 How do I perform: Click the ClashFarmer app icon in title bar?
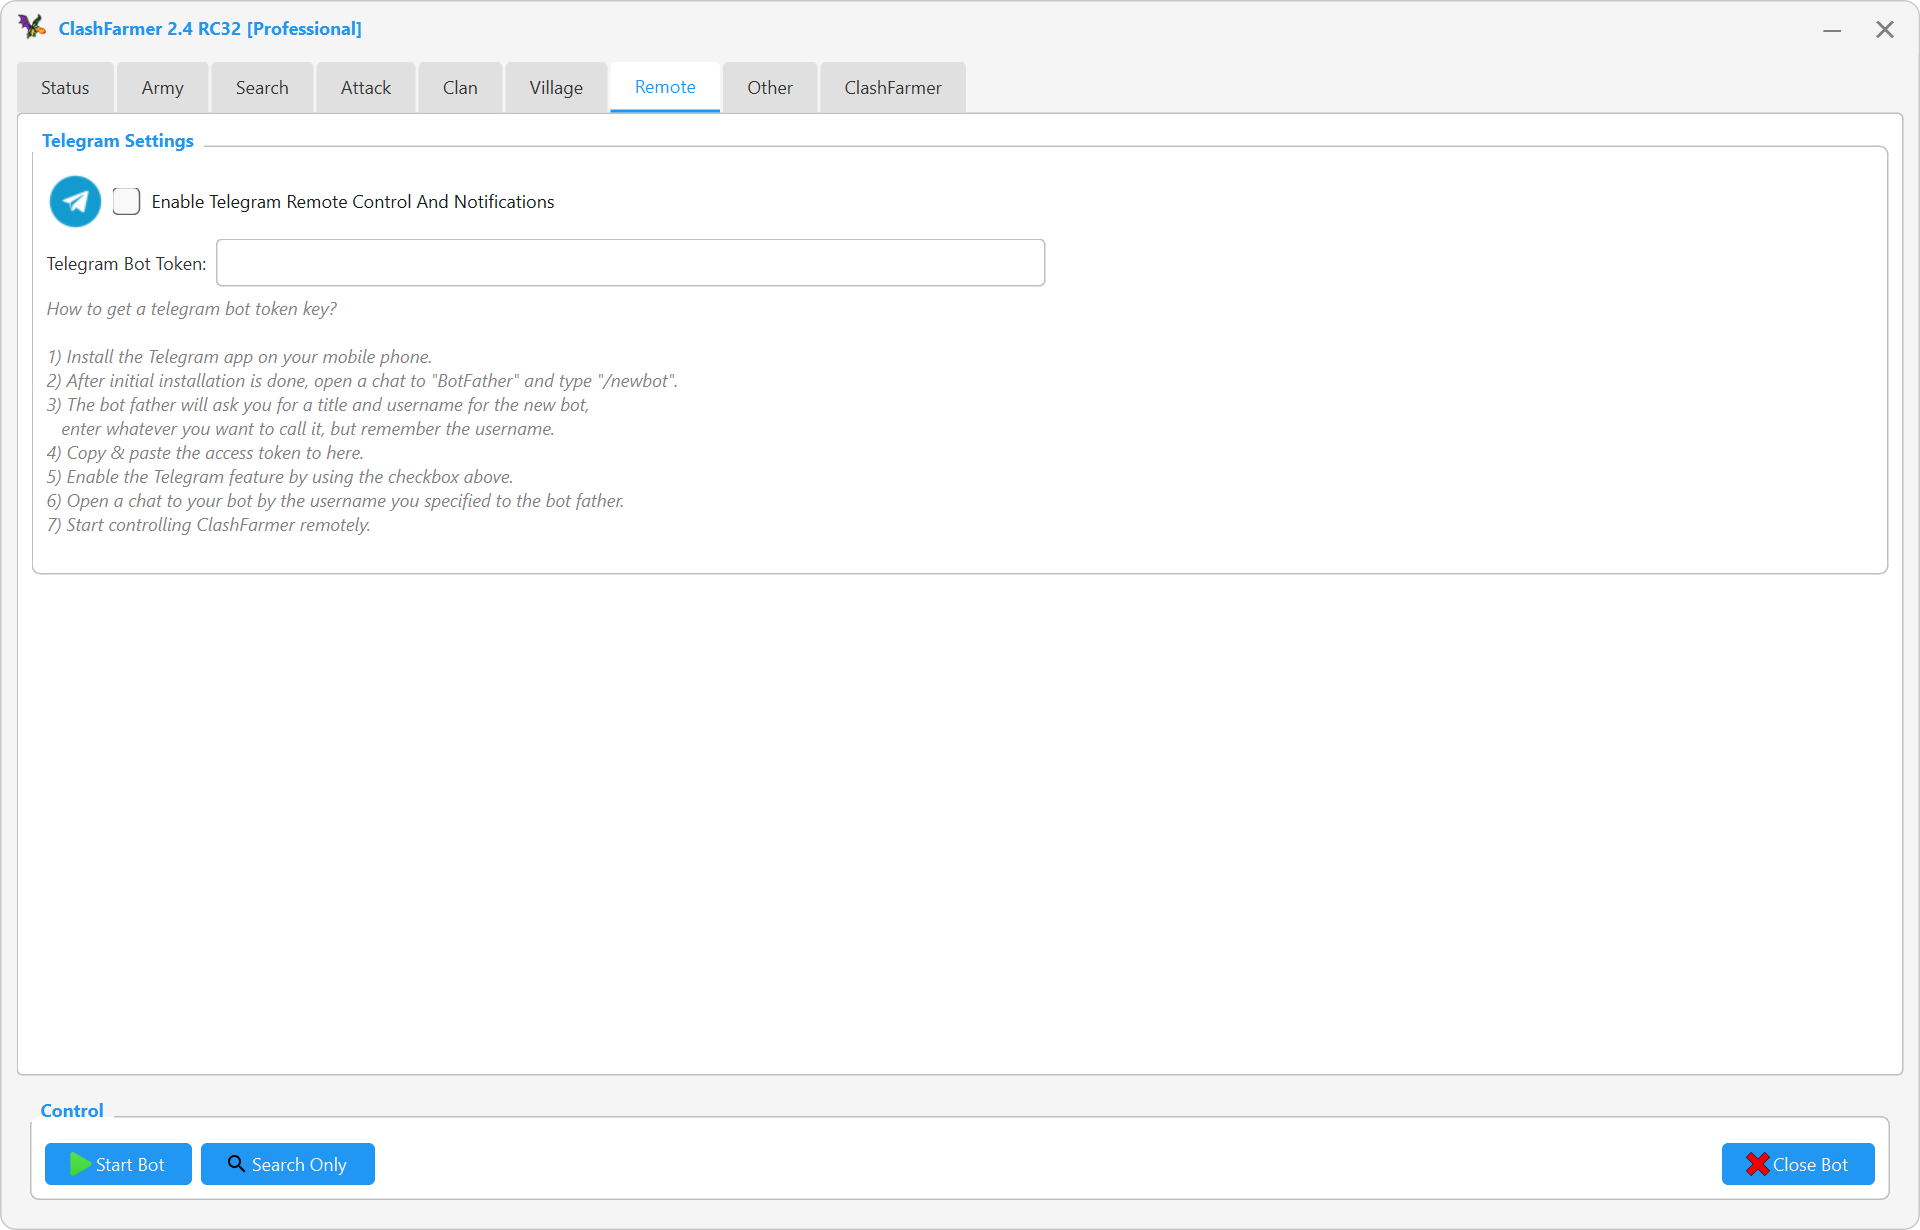(x=32, y=27)
